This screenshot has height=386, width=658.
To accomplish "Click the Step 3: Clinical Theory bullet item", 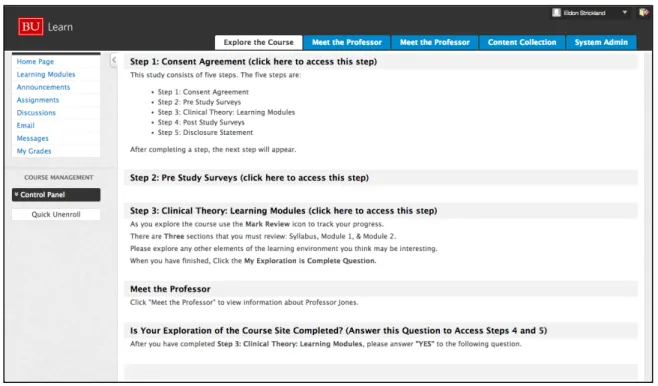I will point(226,112).
